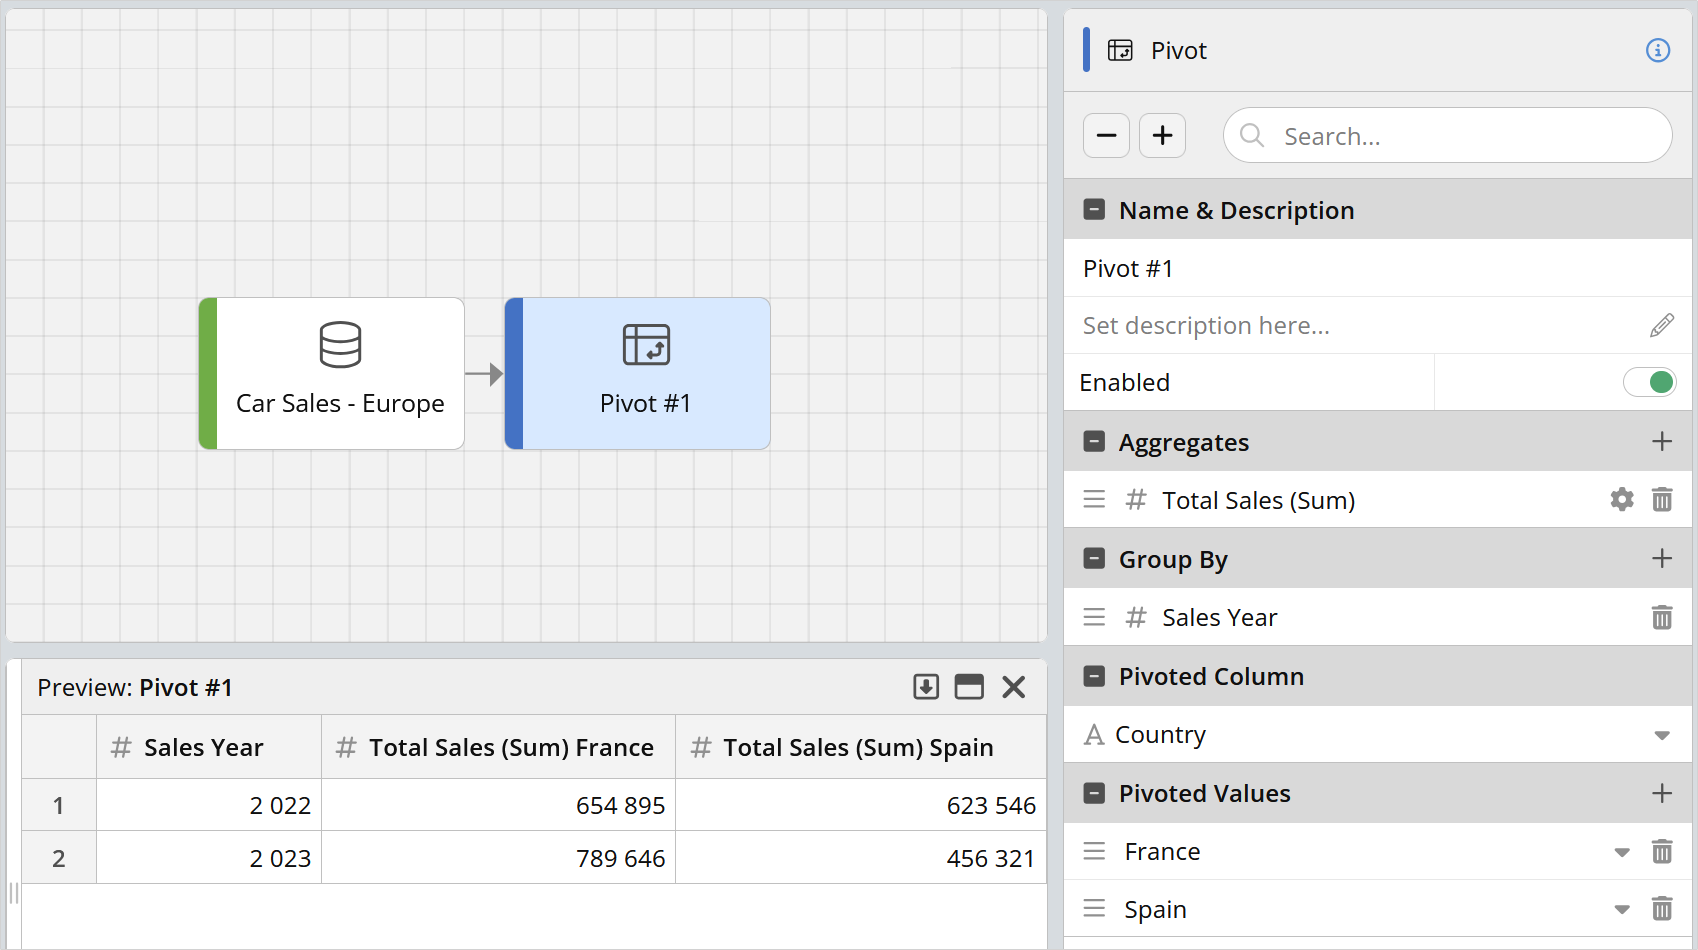Click the expand all plus button

click(x=1162, y=135)
